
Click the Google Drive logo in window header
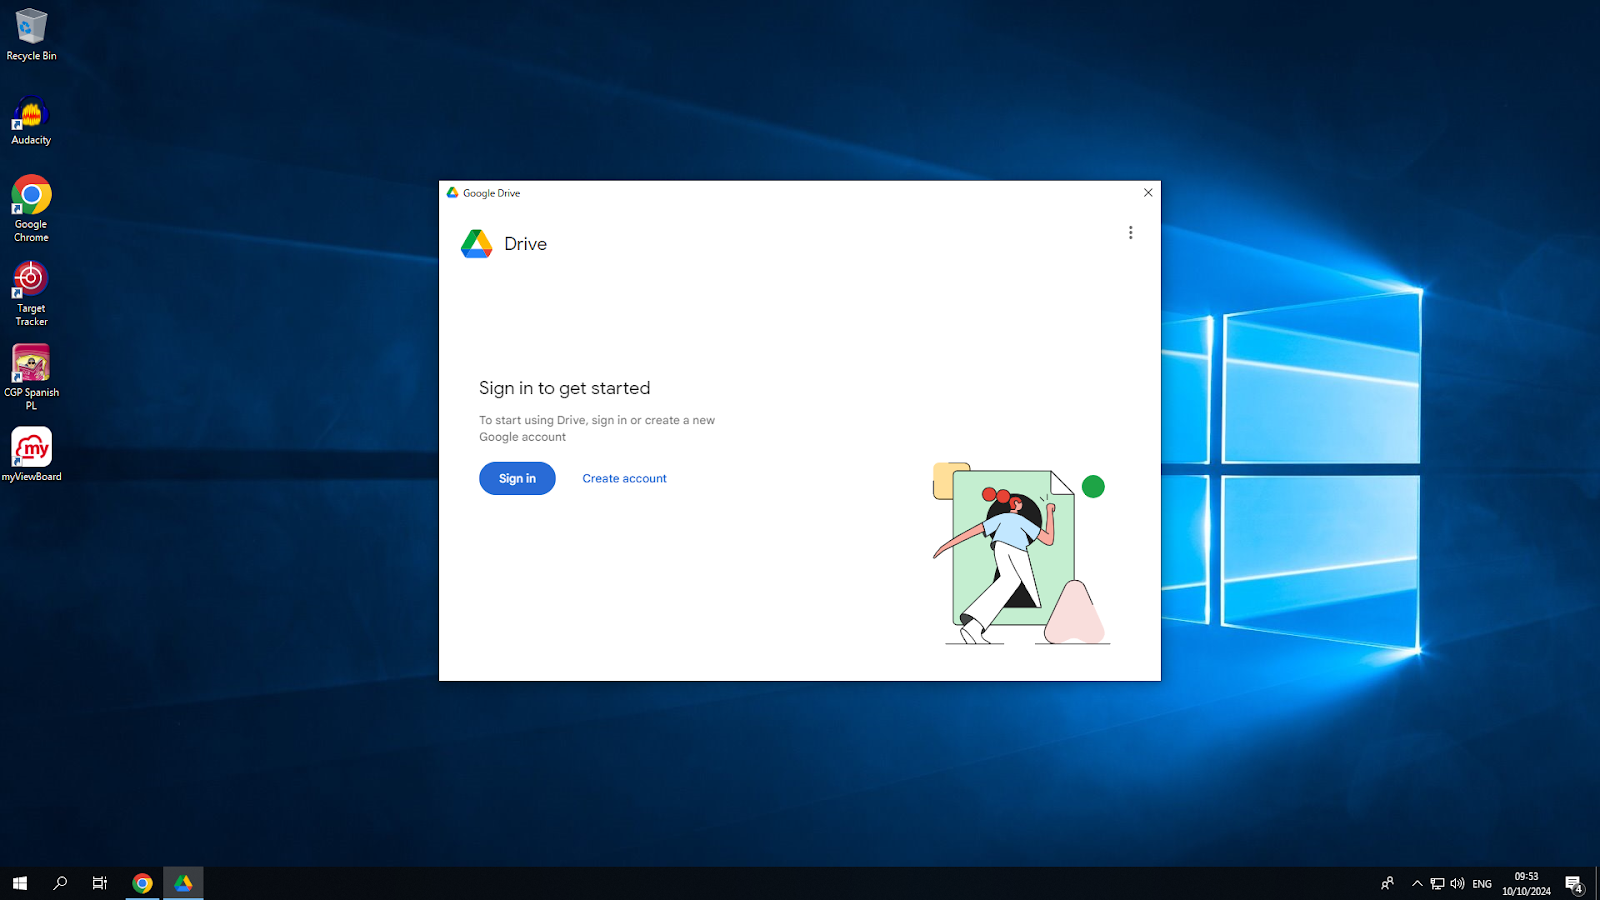pyautogui.click(x=477, y=244)
